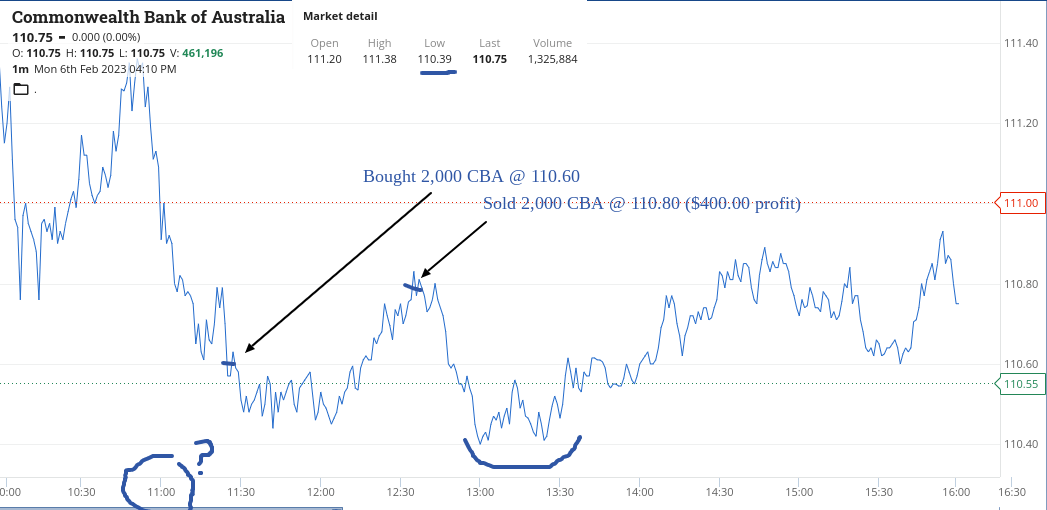Select the 1m interval label
This screenshot has width=1047, height=510.
coord(21,69)
